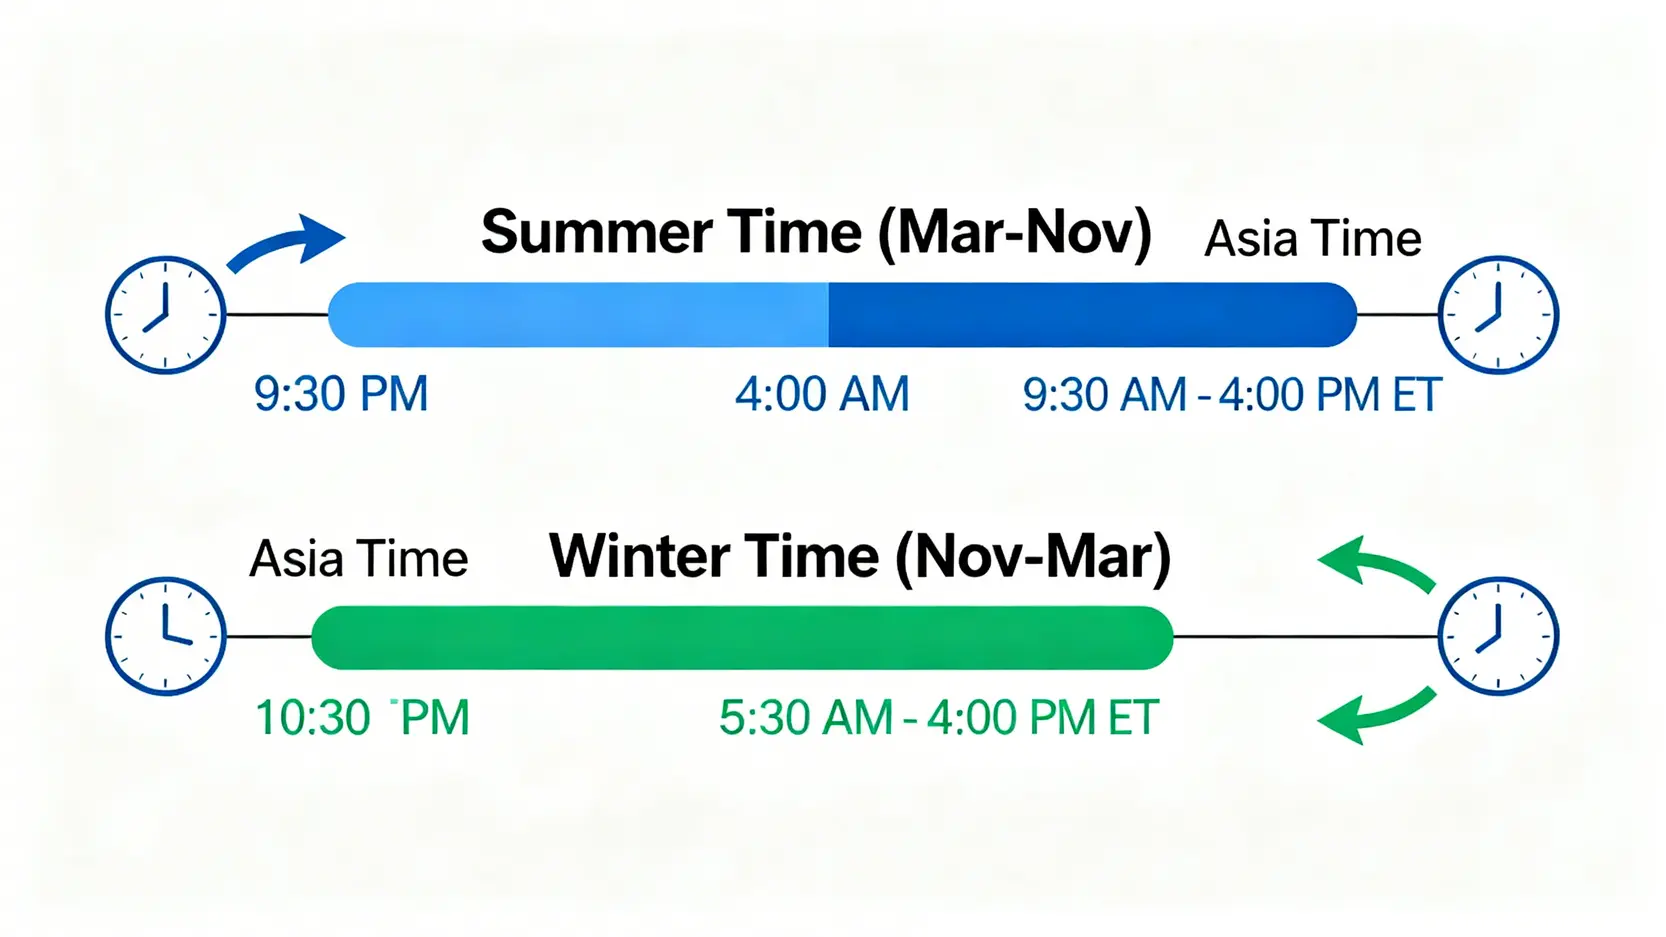Viewport: 1666px width, 937px height.
Task: Click the lower green curved arrow
Action: pos(1378,713)
